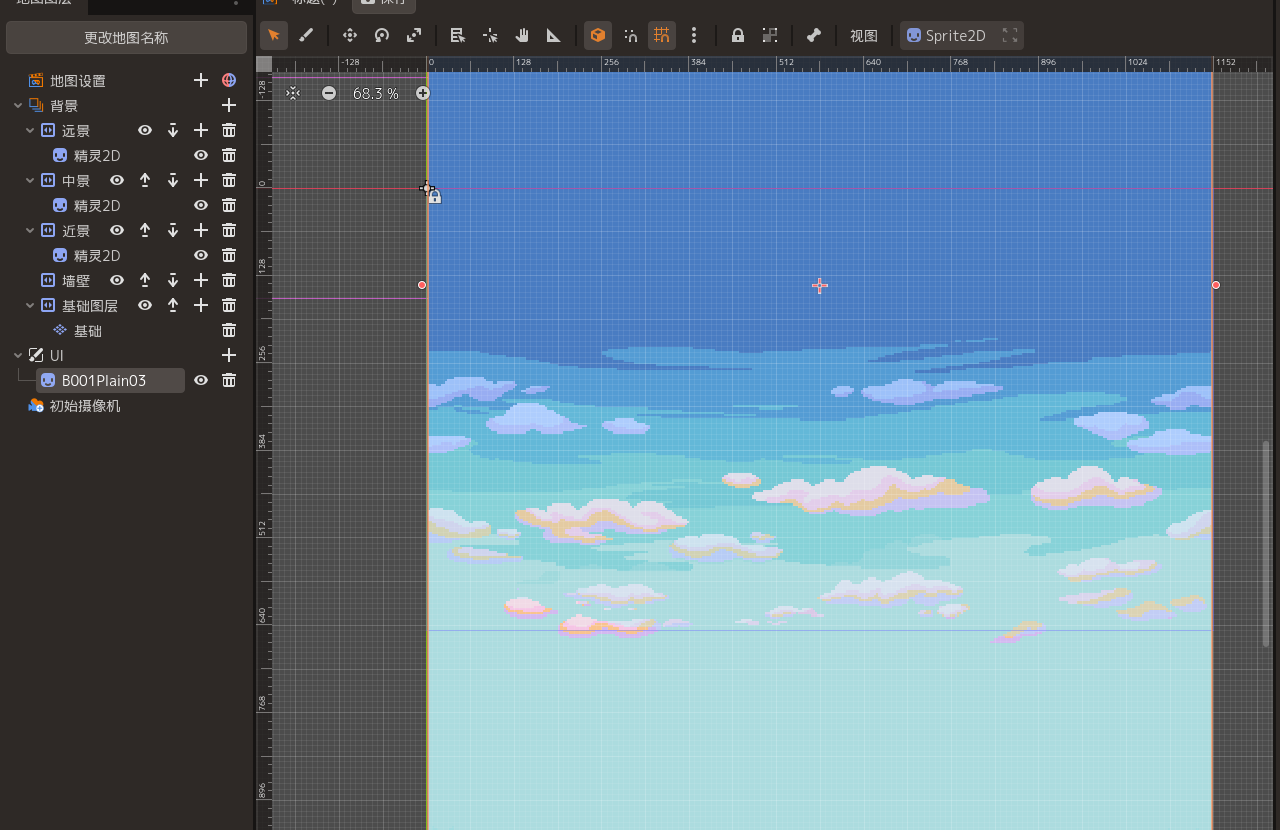The image size is (1280, 830).
Task: Delete the 基础 tile layer
Action: click(x=229, y=330)
